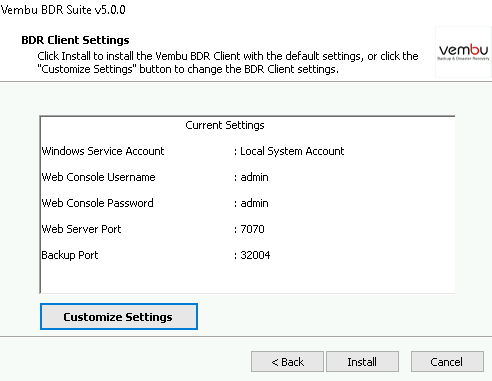Select the Web Console Password label
492x381 pixels.
(98, 203)
